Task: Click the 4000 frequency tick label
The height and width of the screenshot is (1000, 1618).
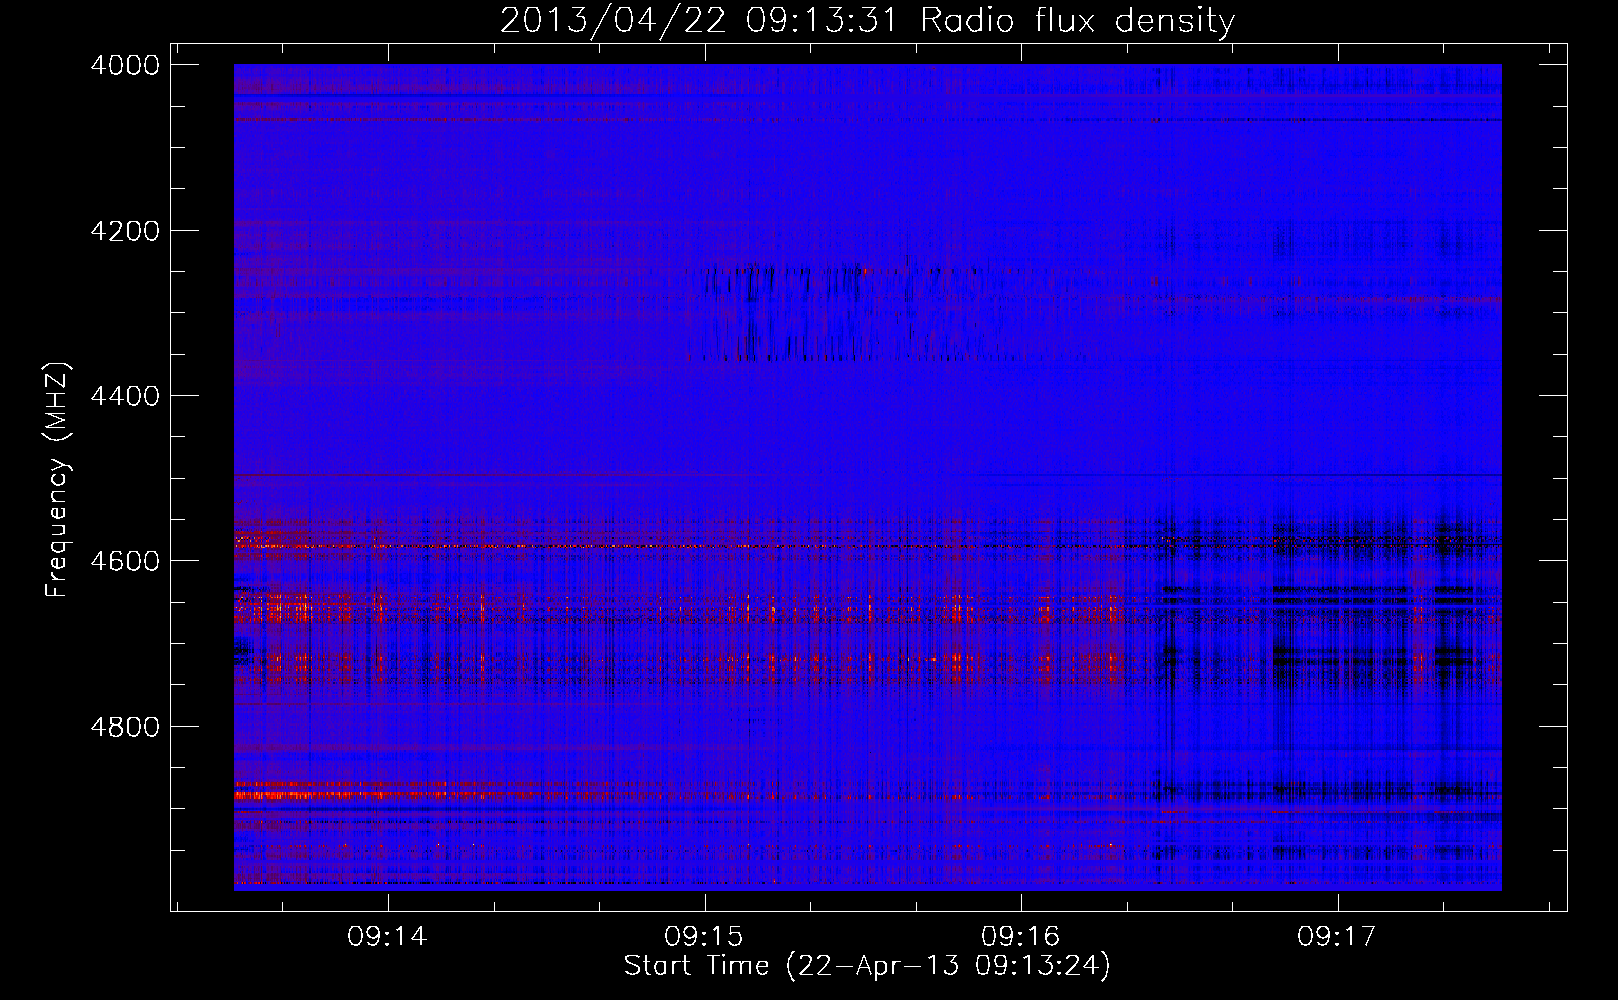Action: [125, 65]
